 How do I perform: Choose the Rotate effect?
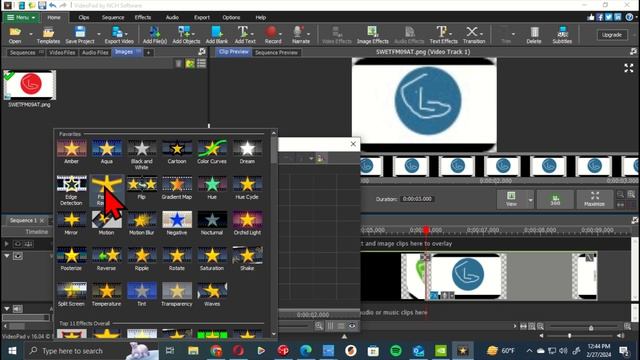(177, 259)
